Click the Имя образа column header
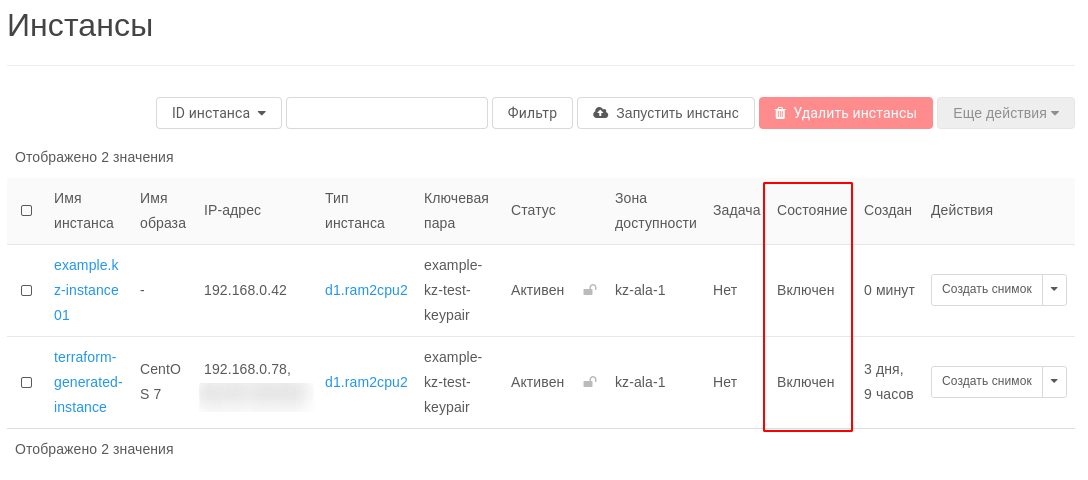 click(x=163, y=210)
